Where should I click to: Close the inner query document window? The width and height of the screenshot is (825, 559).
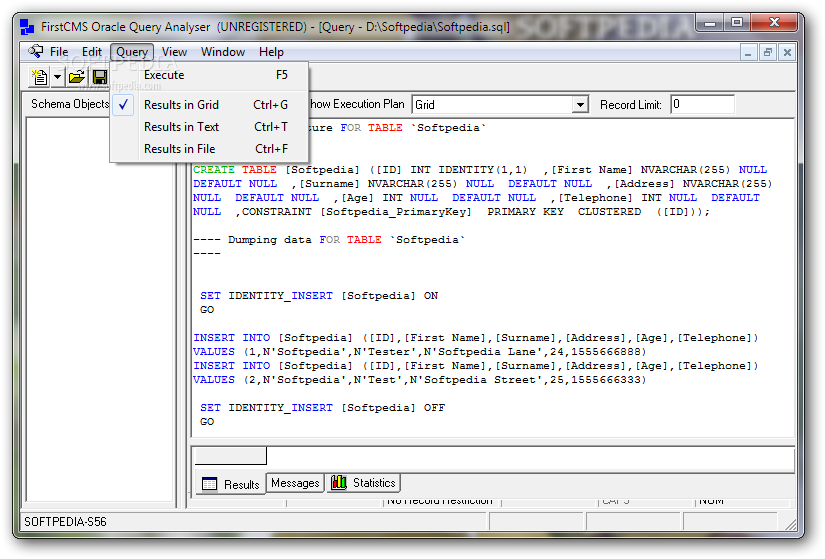click(x=787, y=52)
